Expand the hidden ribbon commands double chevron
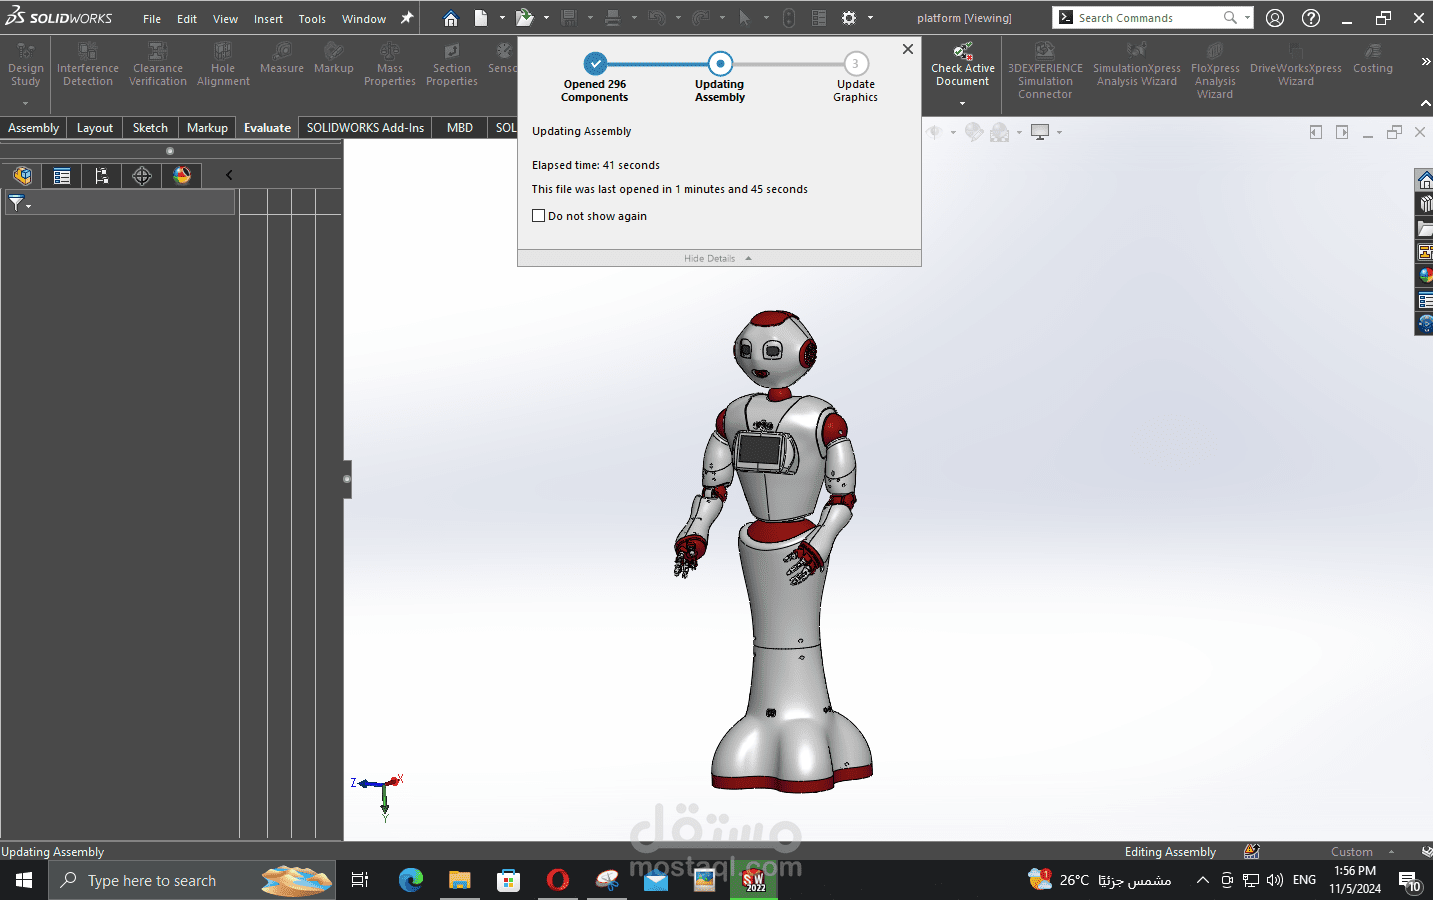The width and height of the screenshot is (1433, 900). pos(1425,62)
